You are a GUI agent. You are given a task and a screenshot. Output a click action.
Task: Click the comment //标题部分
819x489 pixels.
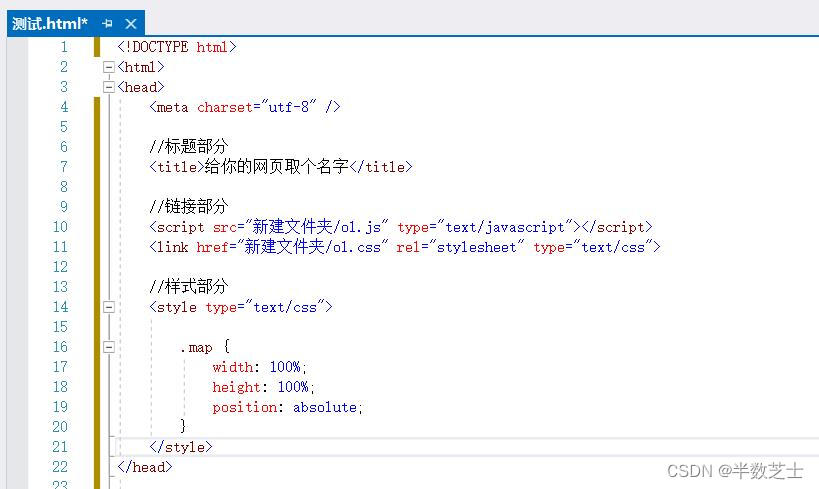pos(189,146)
